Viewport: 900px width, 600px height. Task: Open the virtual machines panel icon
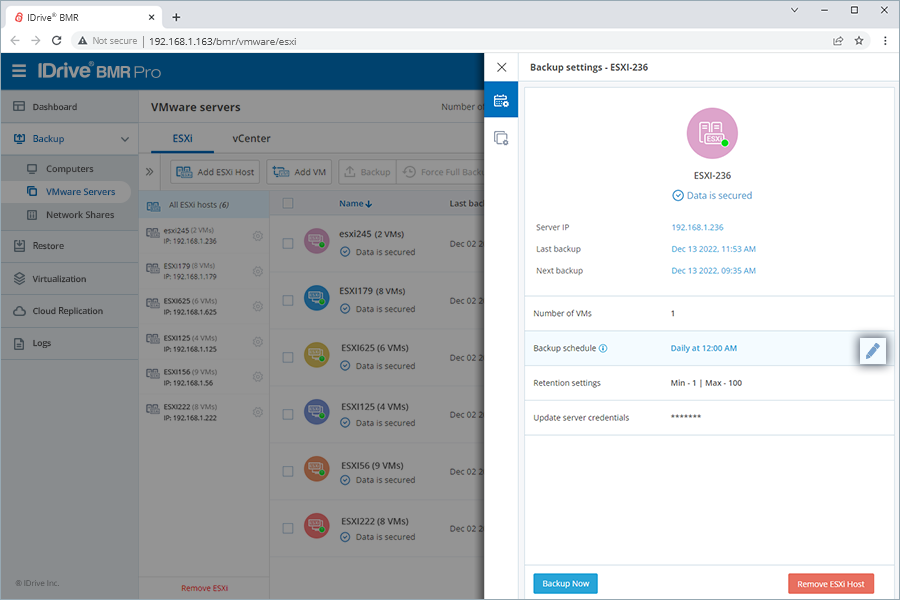click(x=501, y=138)
